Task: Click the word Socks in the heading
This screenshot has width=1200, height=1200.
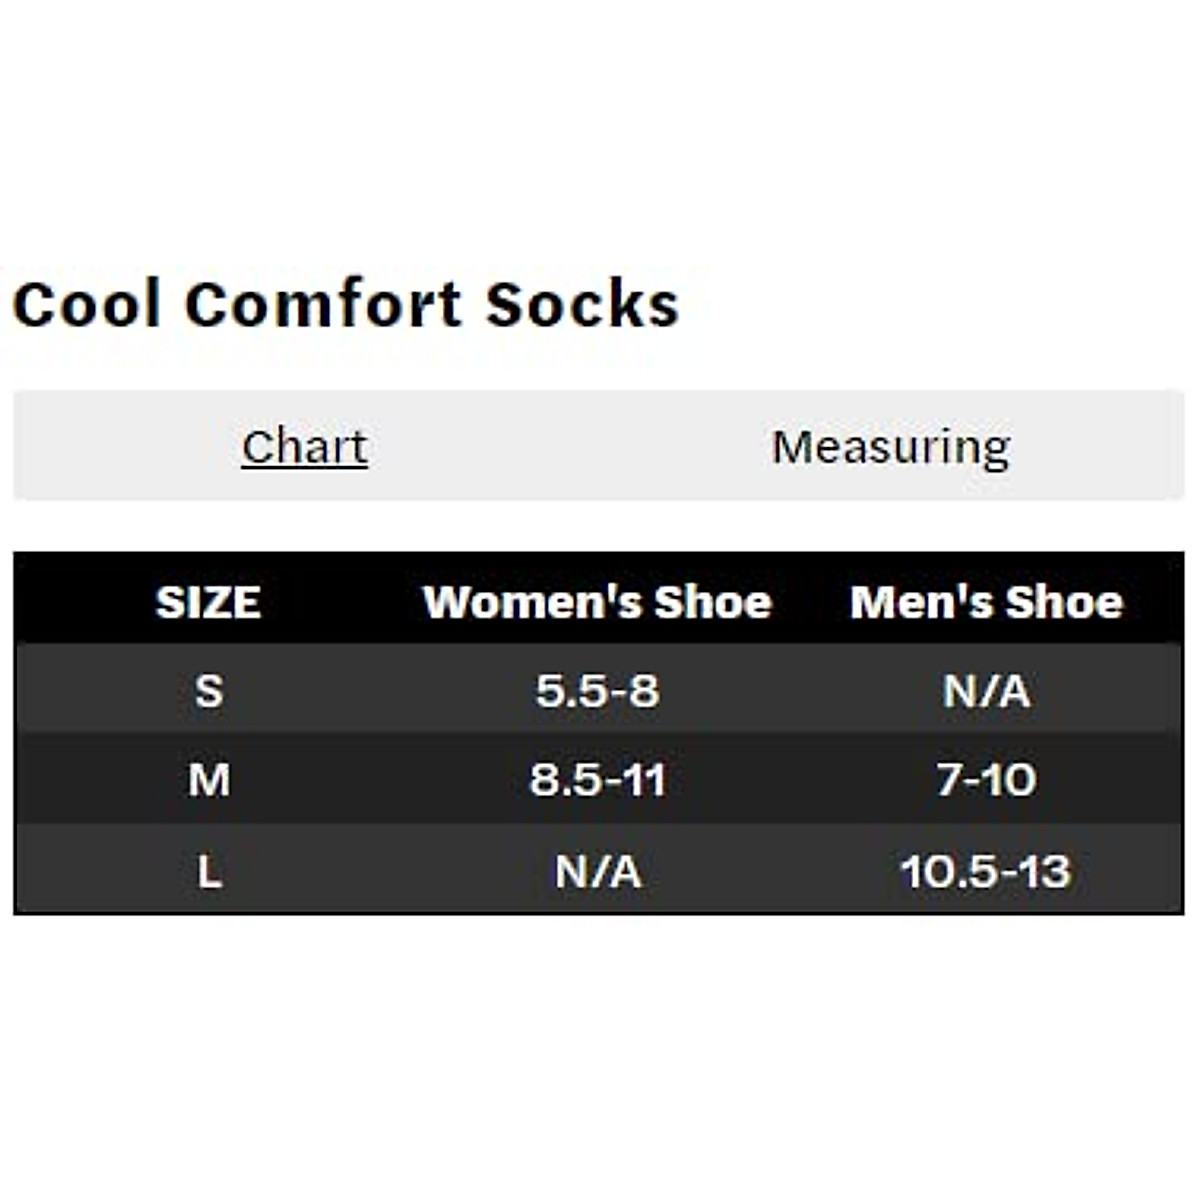Action: [582, 304]
